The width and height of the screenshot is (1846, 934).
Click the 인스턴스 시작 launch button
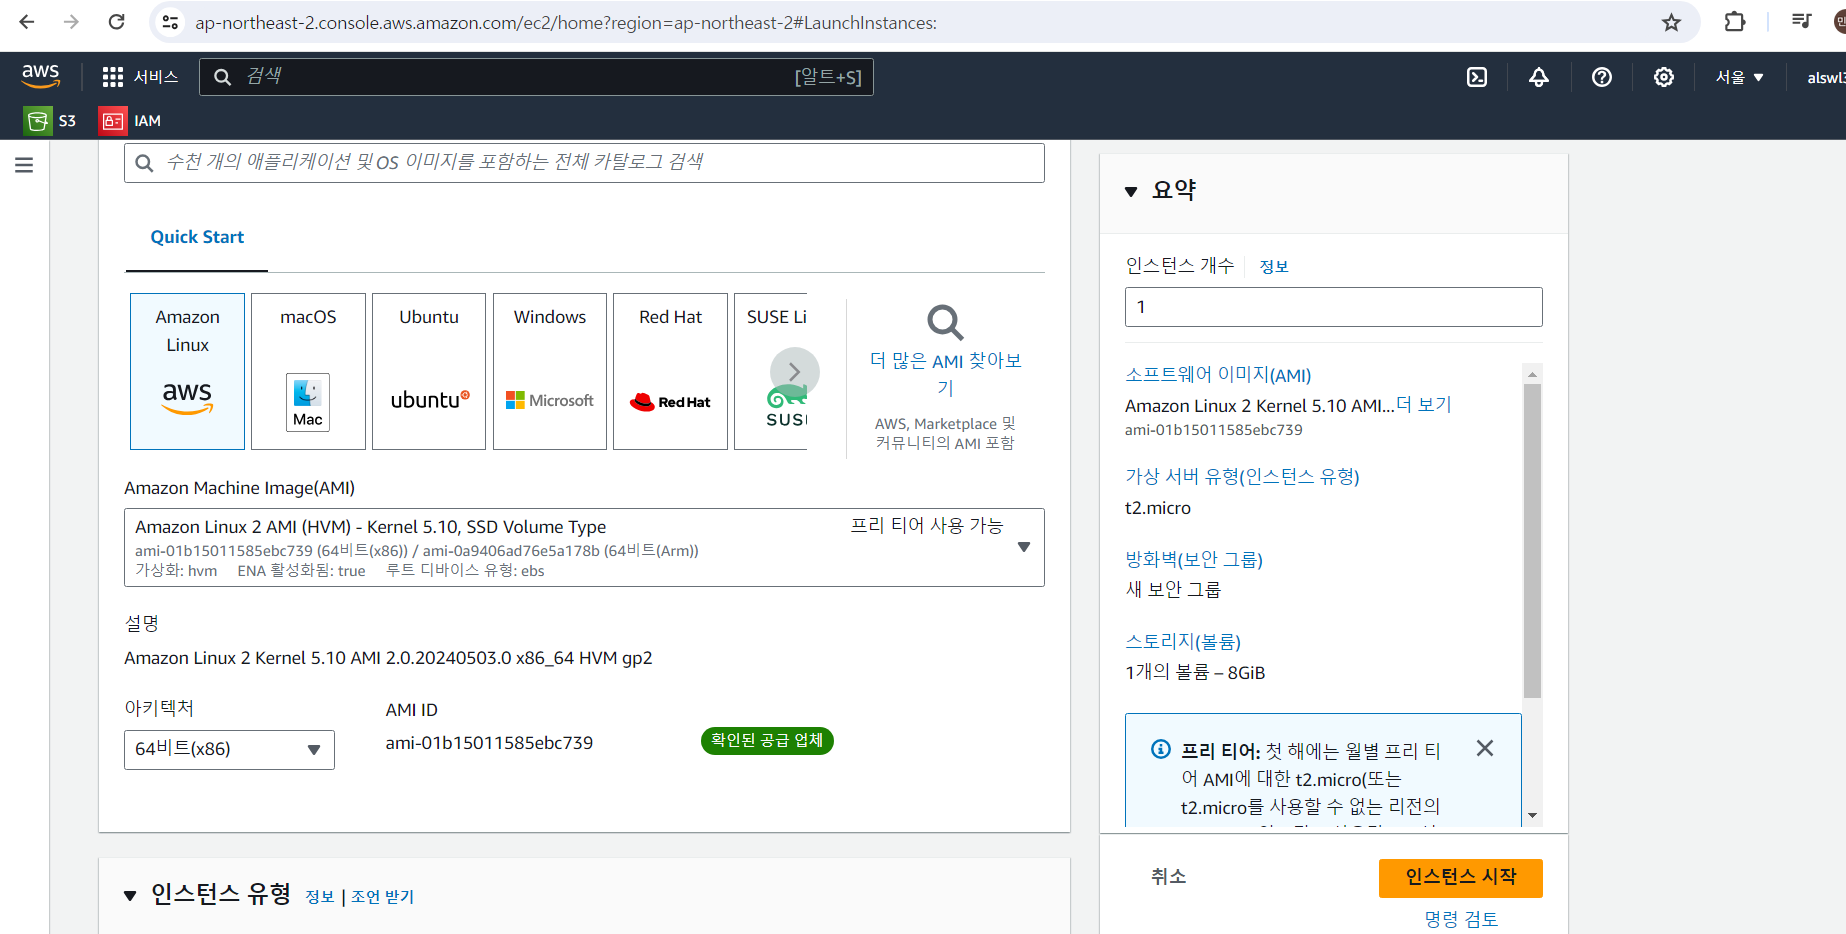point(1460,877)
